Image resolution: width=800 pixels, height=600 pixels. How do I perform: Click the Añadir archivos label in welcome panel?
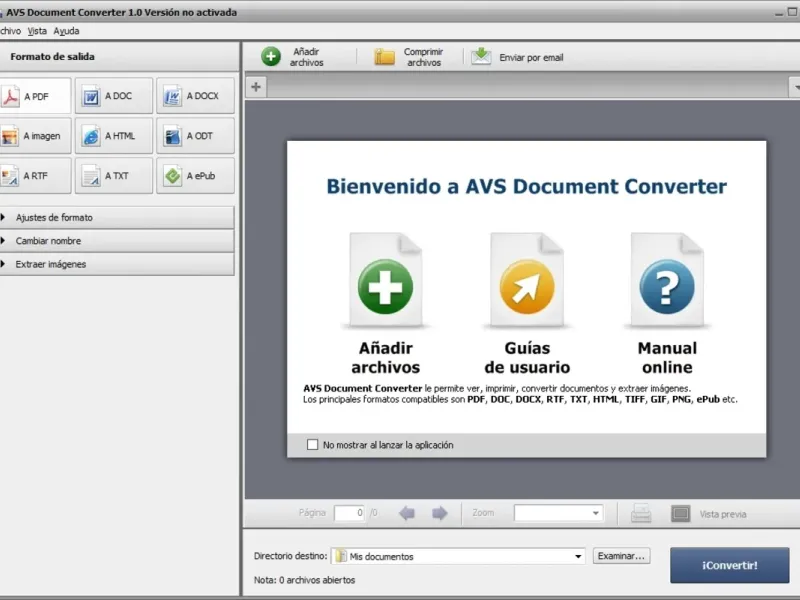[385, 358]
